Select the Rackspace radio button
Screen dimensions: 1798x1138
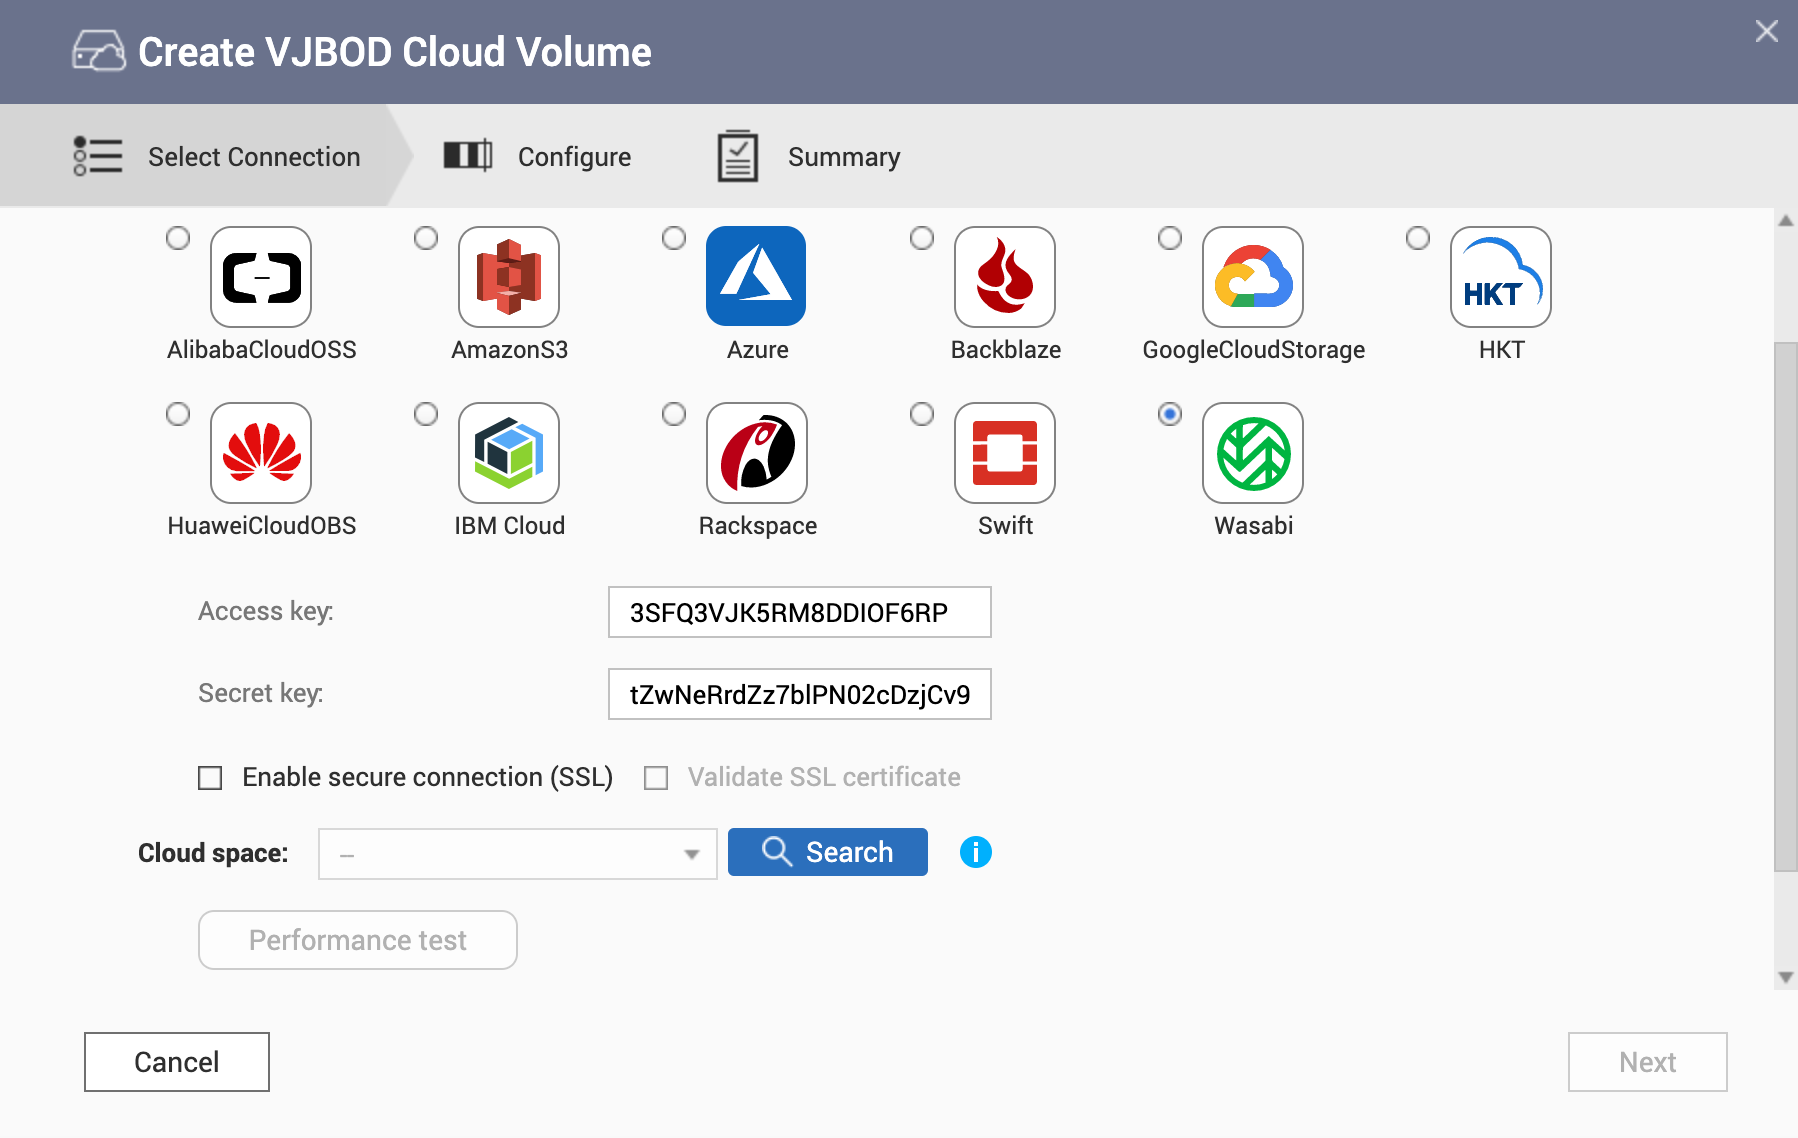pos(674,414)
